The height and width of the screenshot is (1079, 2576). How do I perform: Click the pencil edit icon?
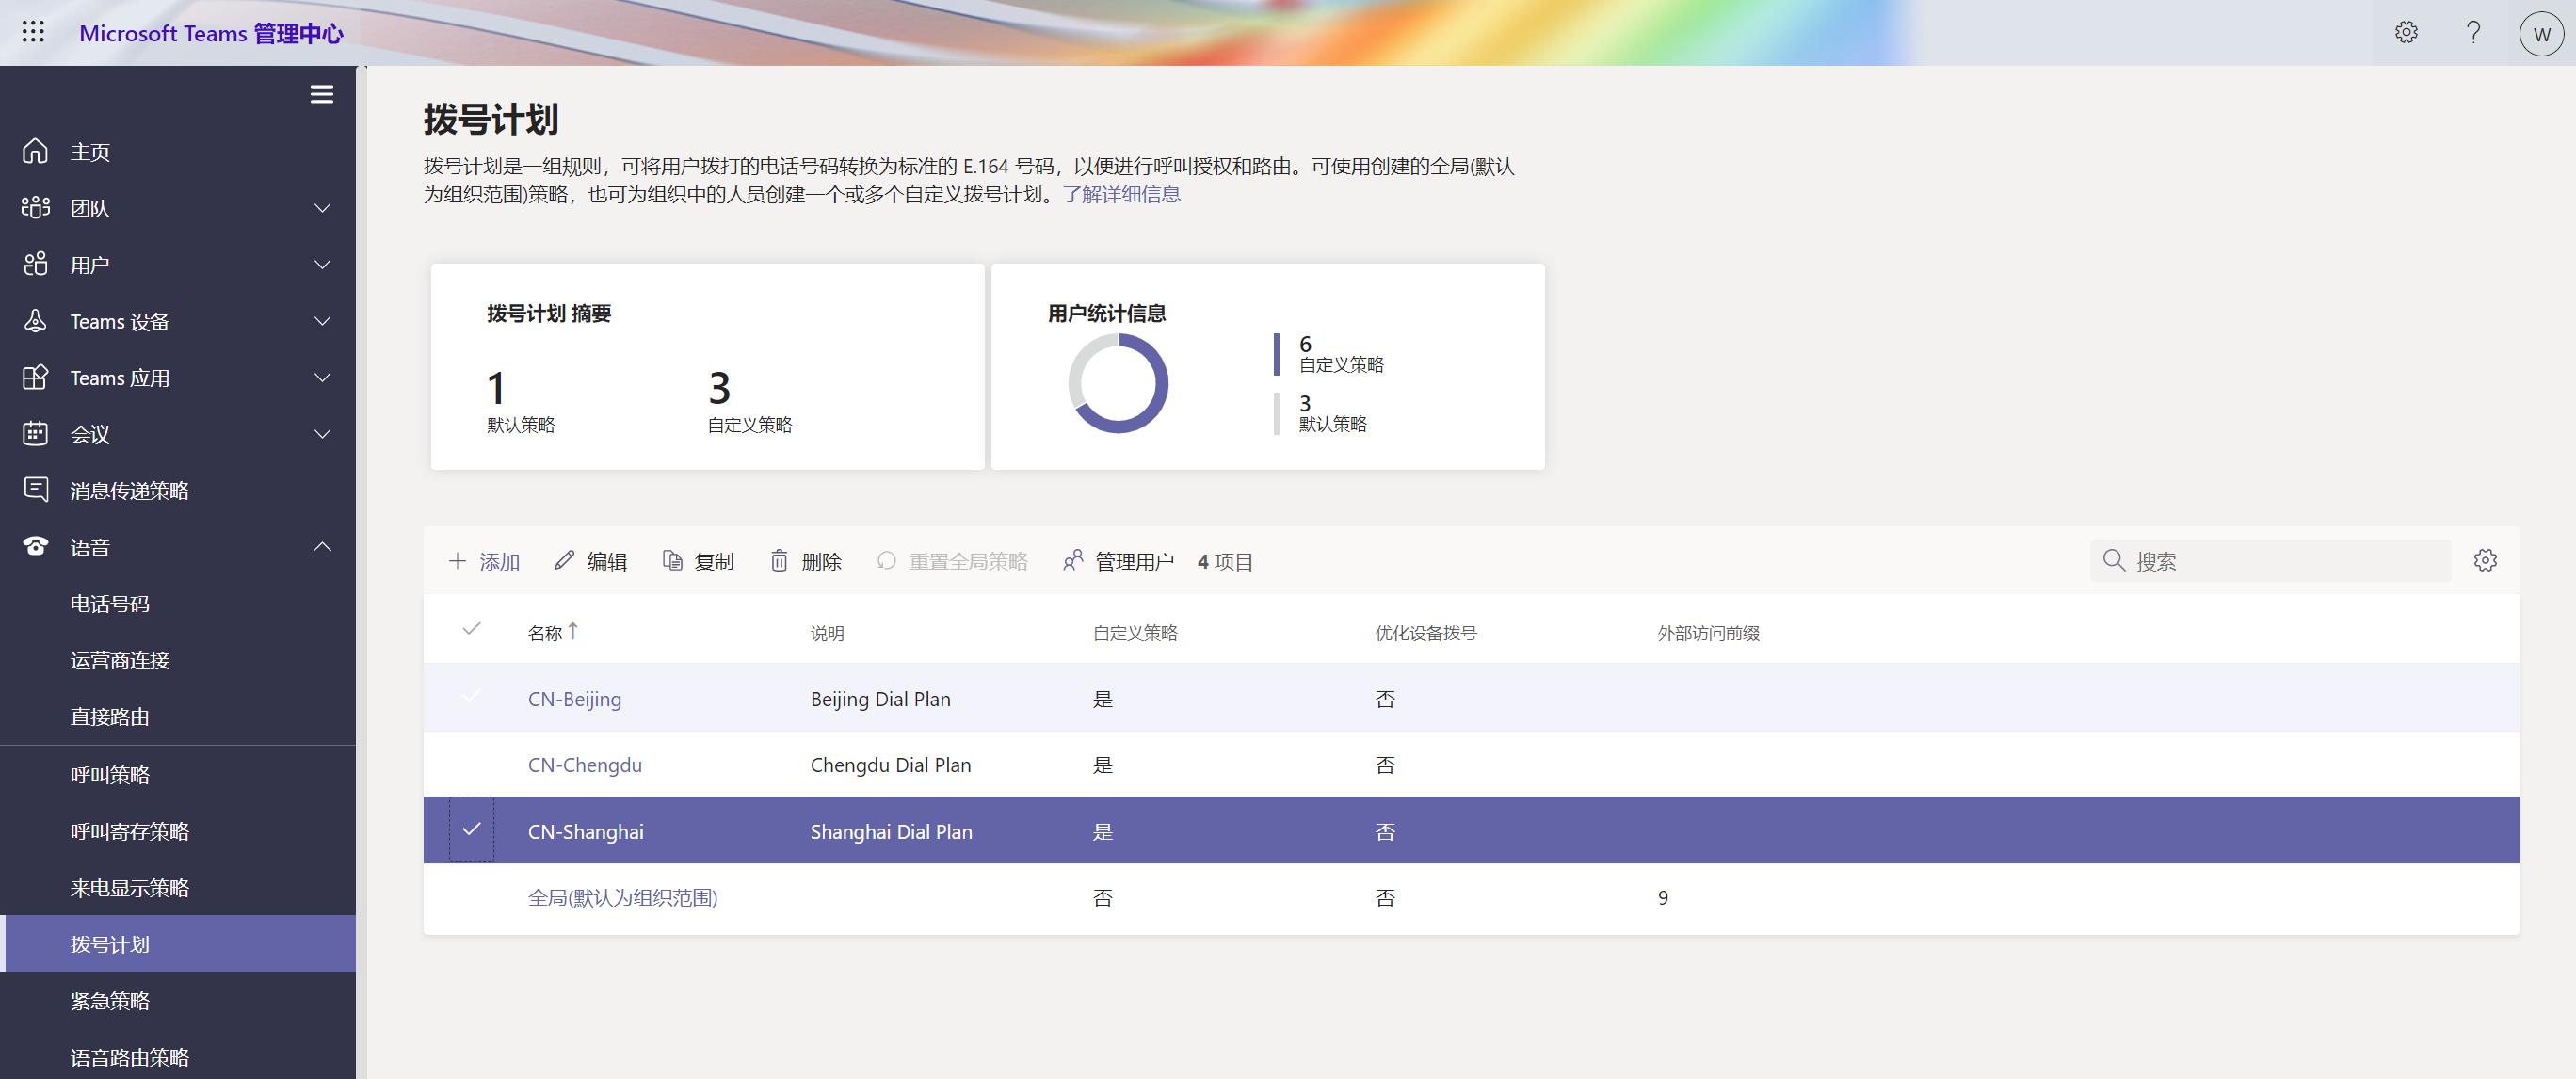[564, 561]
